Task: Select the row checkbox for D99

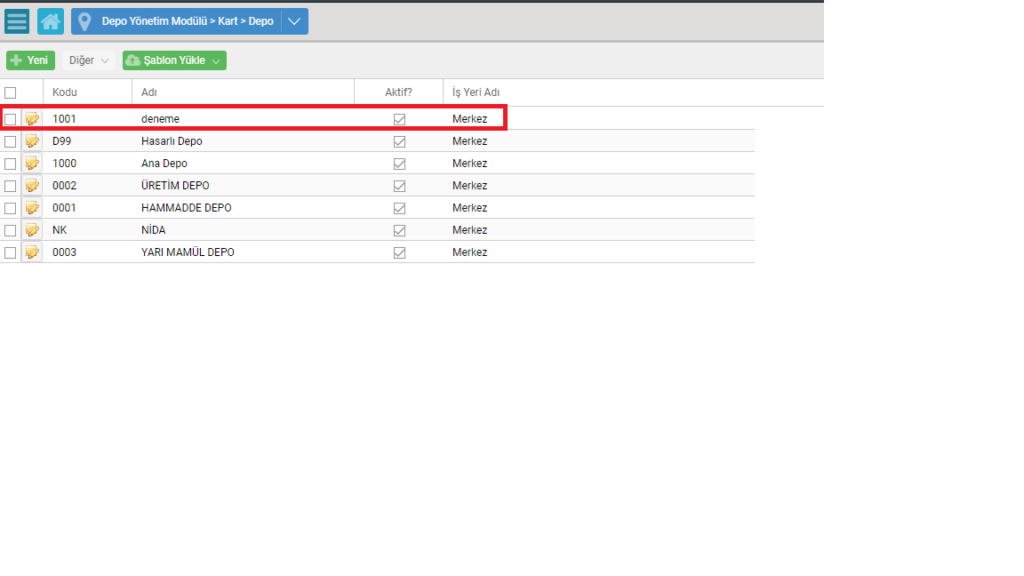Action: tap(10, 142)
